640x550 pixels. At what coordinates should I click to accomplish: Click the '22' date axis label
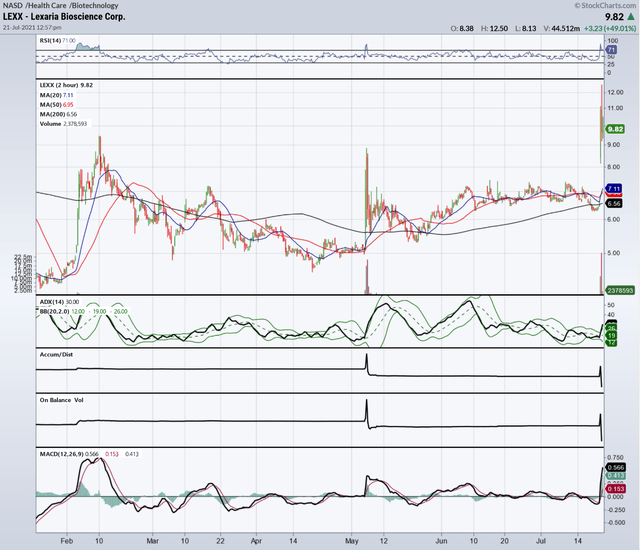pyautogui.click(x=220, y=541)
